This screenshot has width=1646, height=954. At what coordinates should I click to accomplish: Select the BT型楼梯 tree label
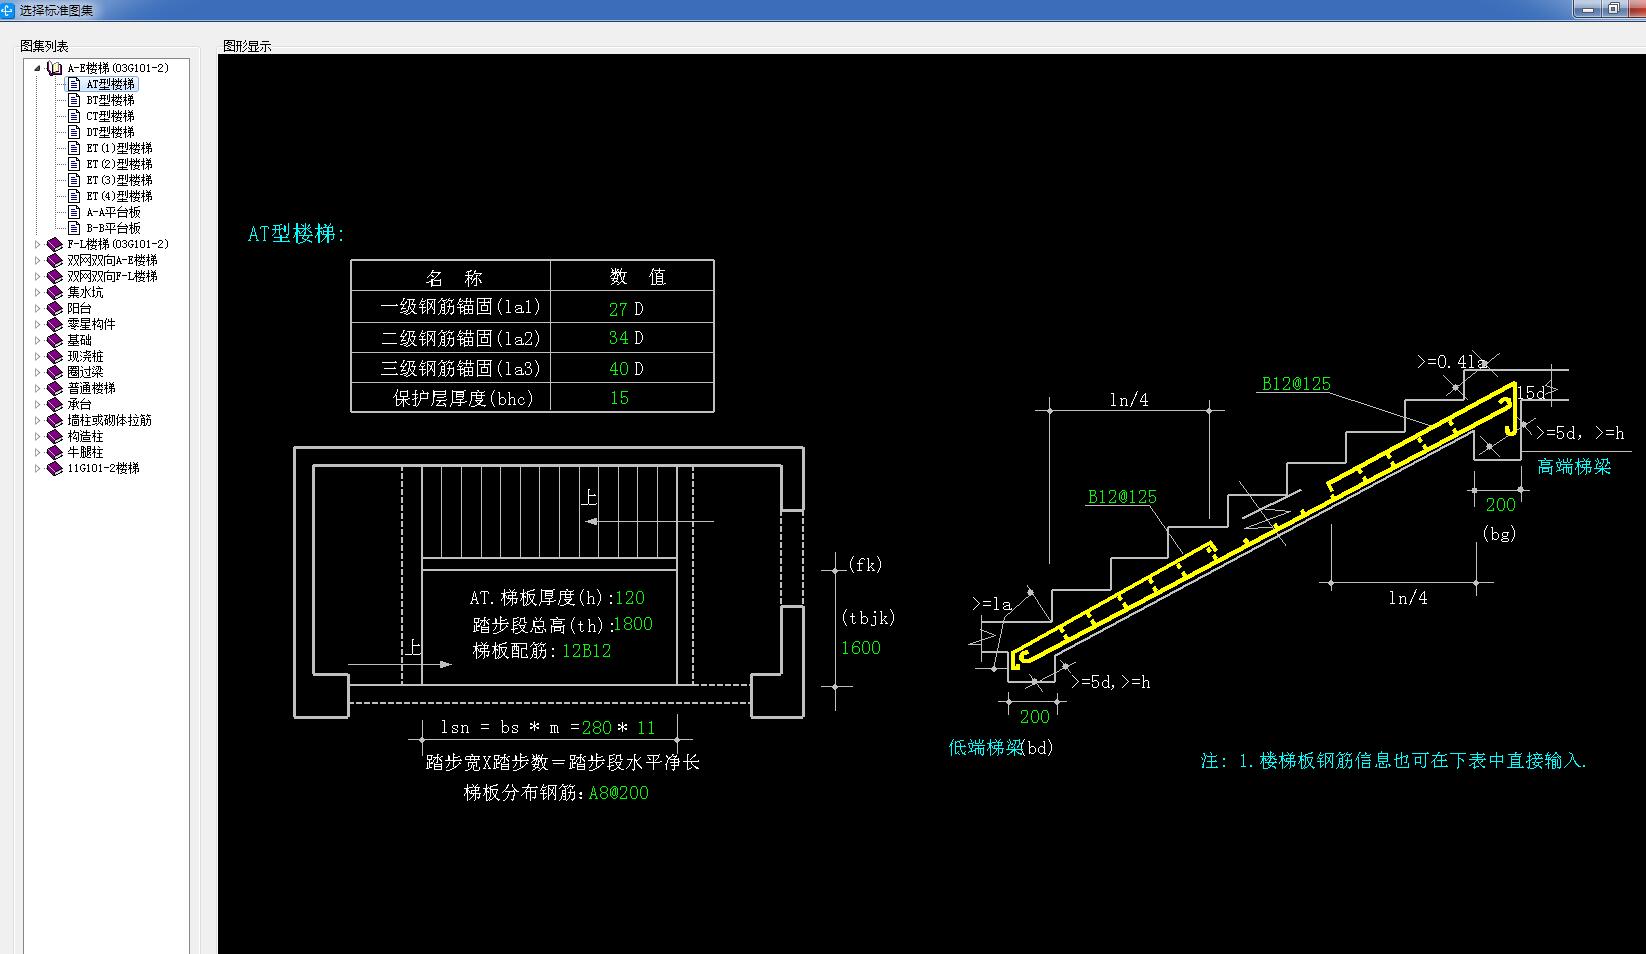(110, 100)
